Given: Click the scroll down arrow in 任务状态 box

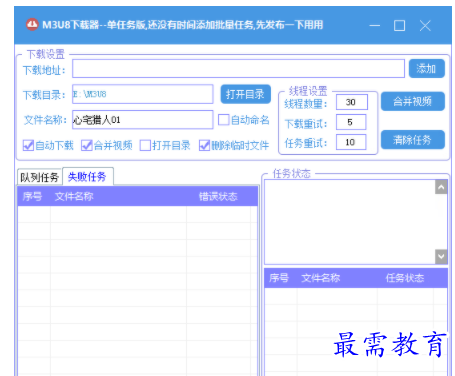Looking at the screenshot, I should click(441, 257).
